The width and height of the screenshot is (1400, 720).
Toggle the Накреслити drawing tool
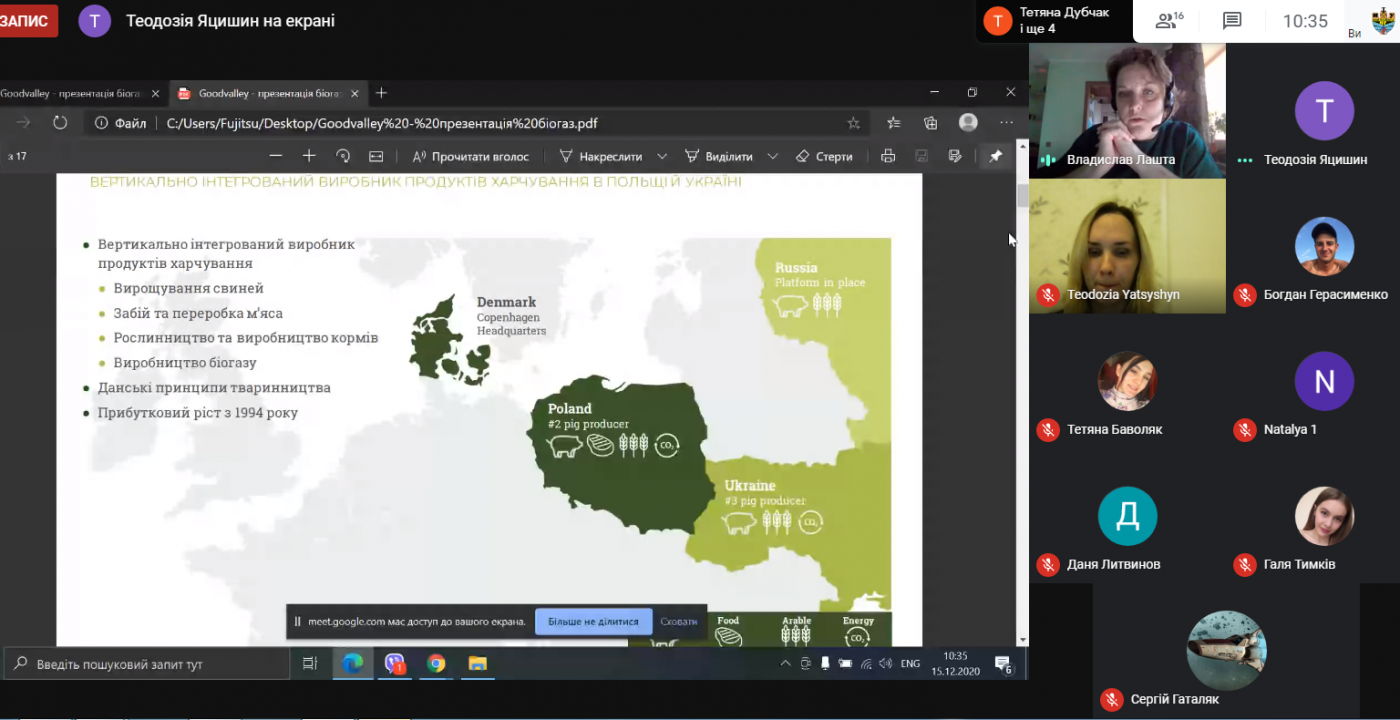click(601, 156)
